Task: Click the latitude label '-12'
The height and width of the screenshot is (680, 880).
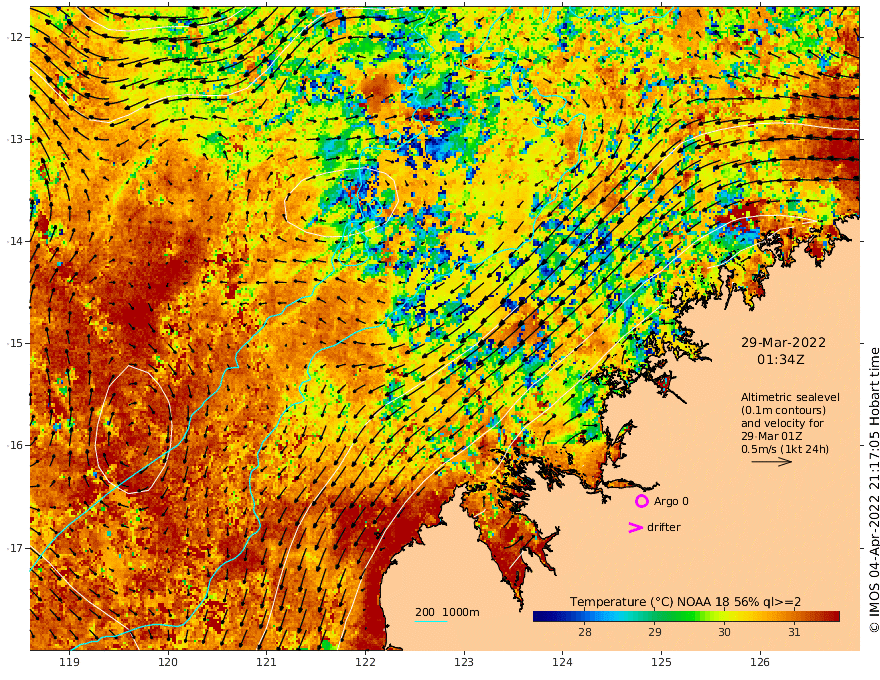Action: point(15,37)
